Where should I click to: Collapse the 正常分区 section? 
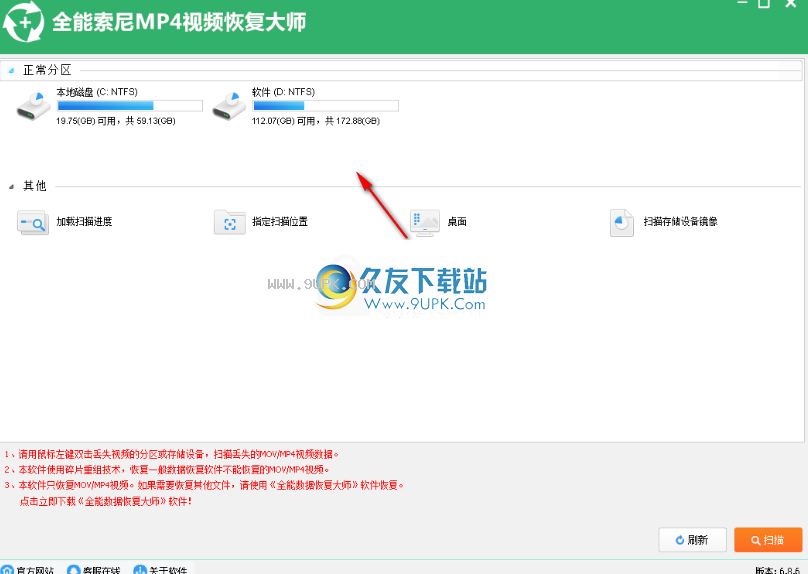(11, 71)
